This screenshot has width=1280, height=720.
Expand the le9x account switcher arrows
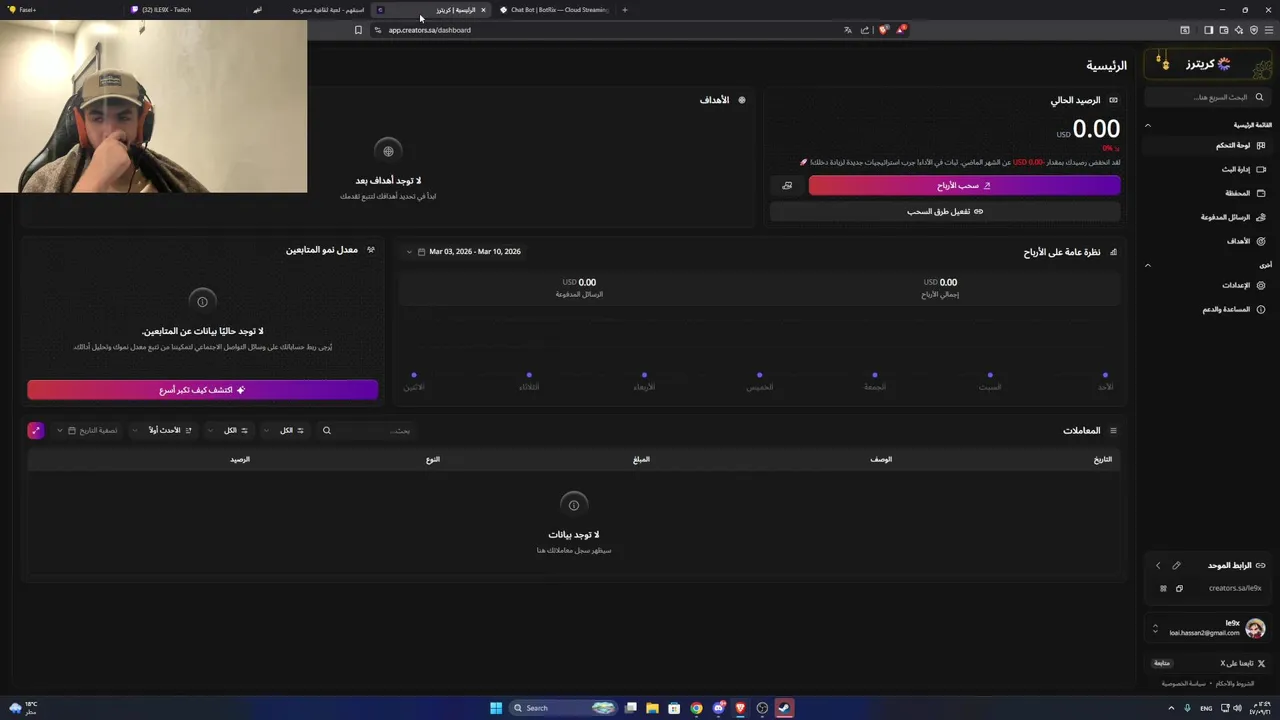1155,629
